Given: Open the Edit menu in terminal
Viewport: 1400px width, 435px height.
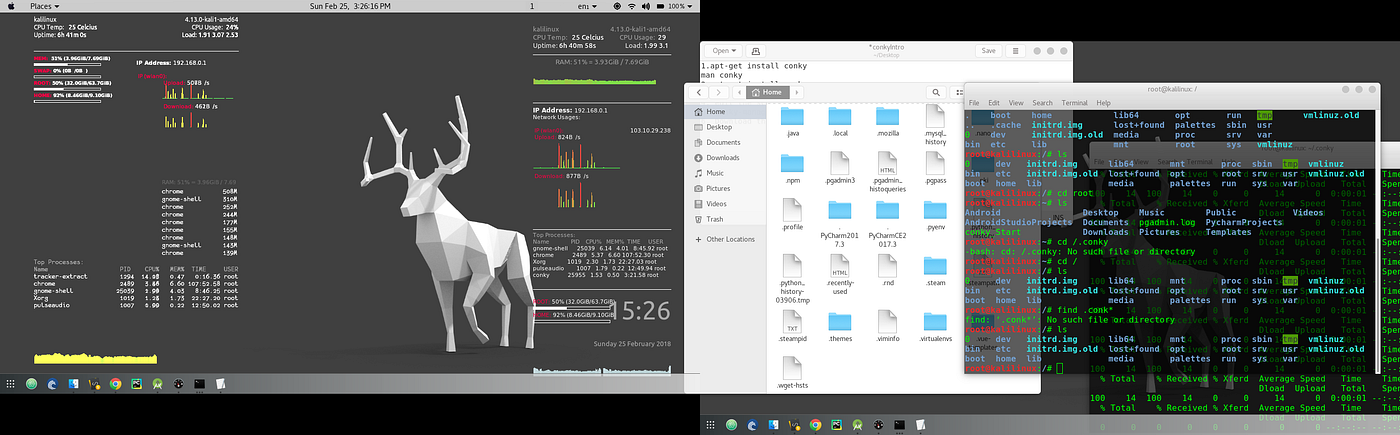Looking at the screenshot, I should coord(994,103).
